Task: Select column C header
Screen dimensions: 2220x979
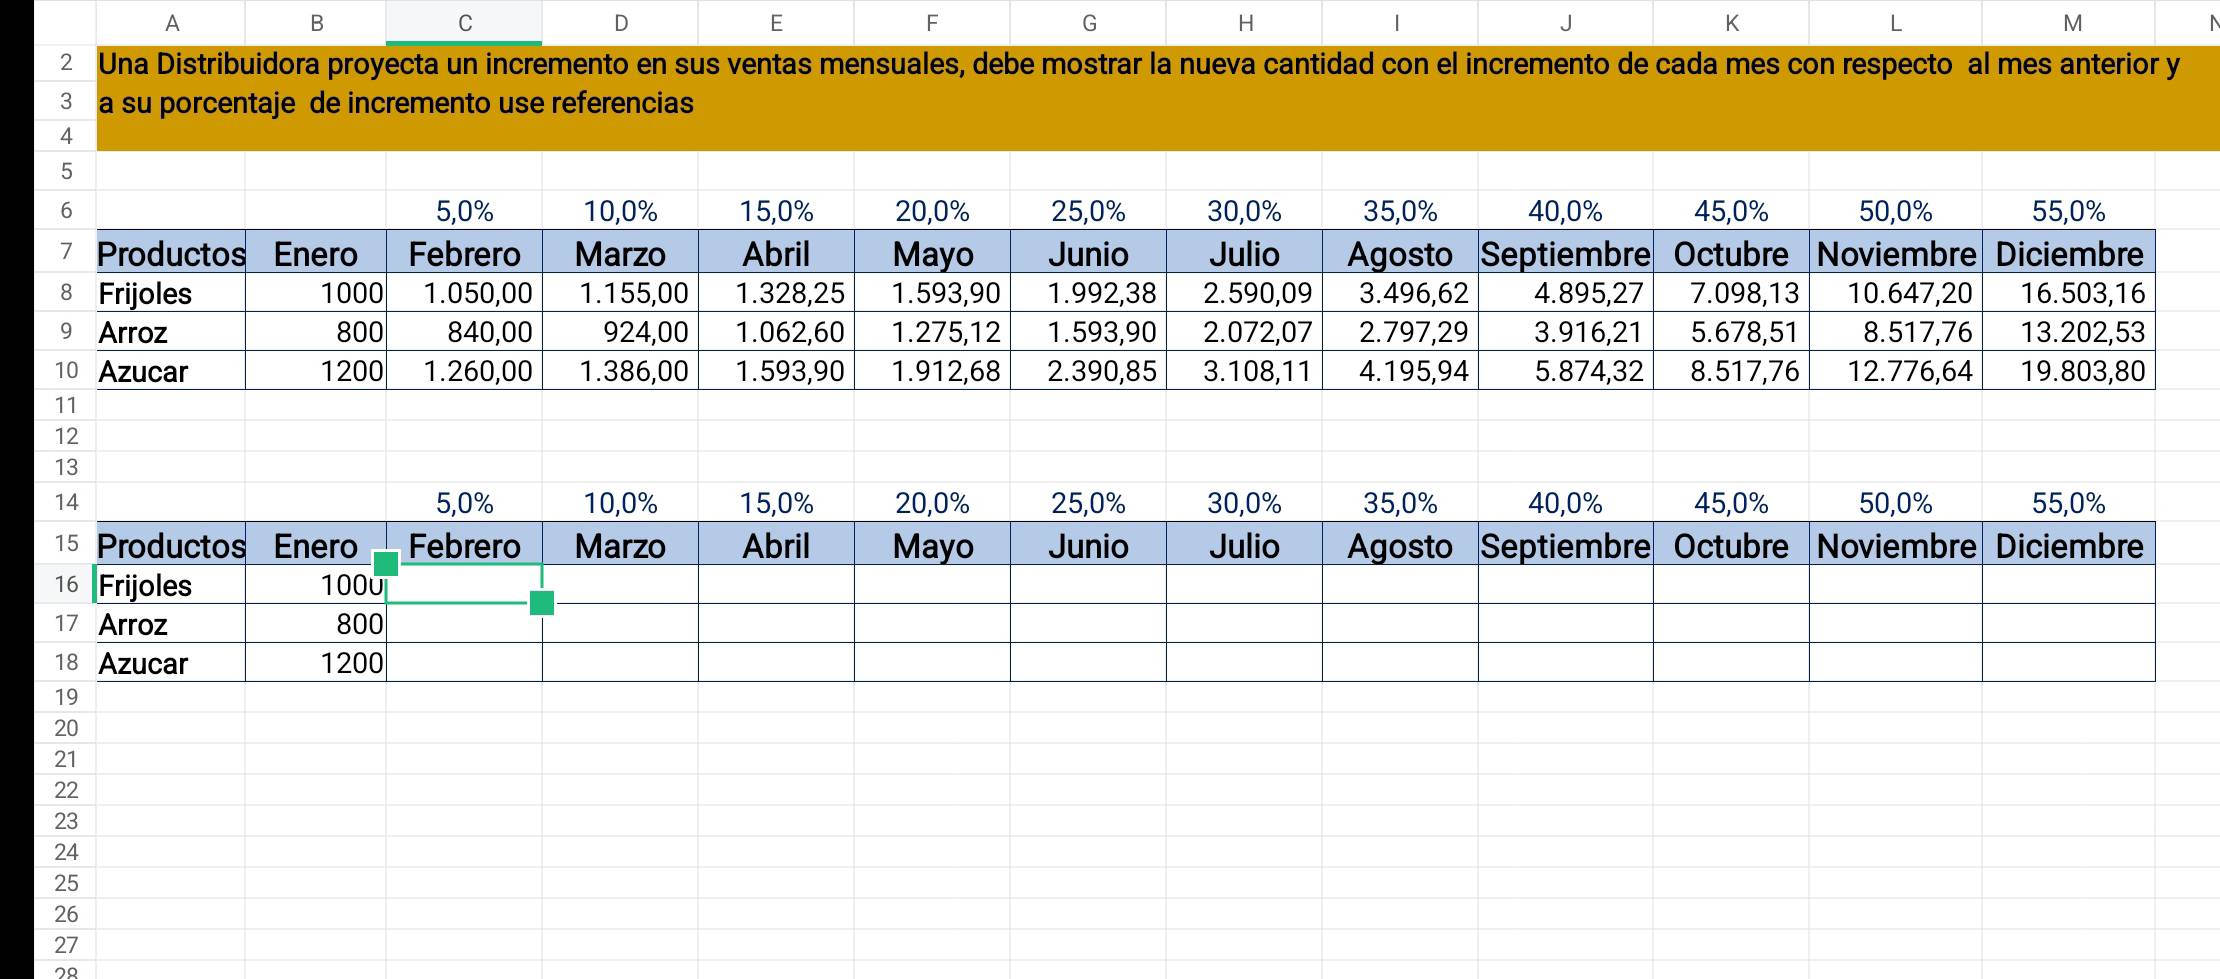Action: click(x=464, y=22)
